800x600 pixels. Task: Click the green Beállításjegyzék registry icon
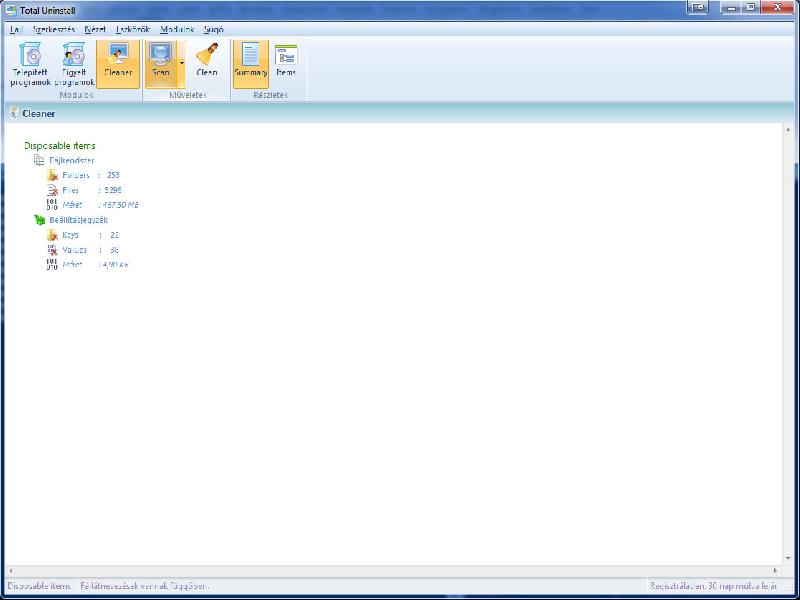39,220
